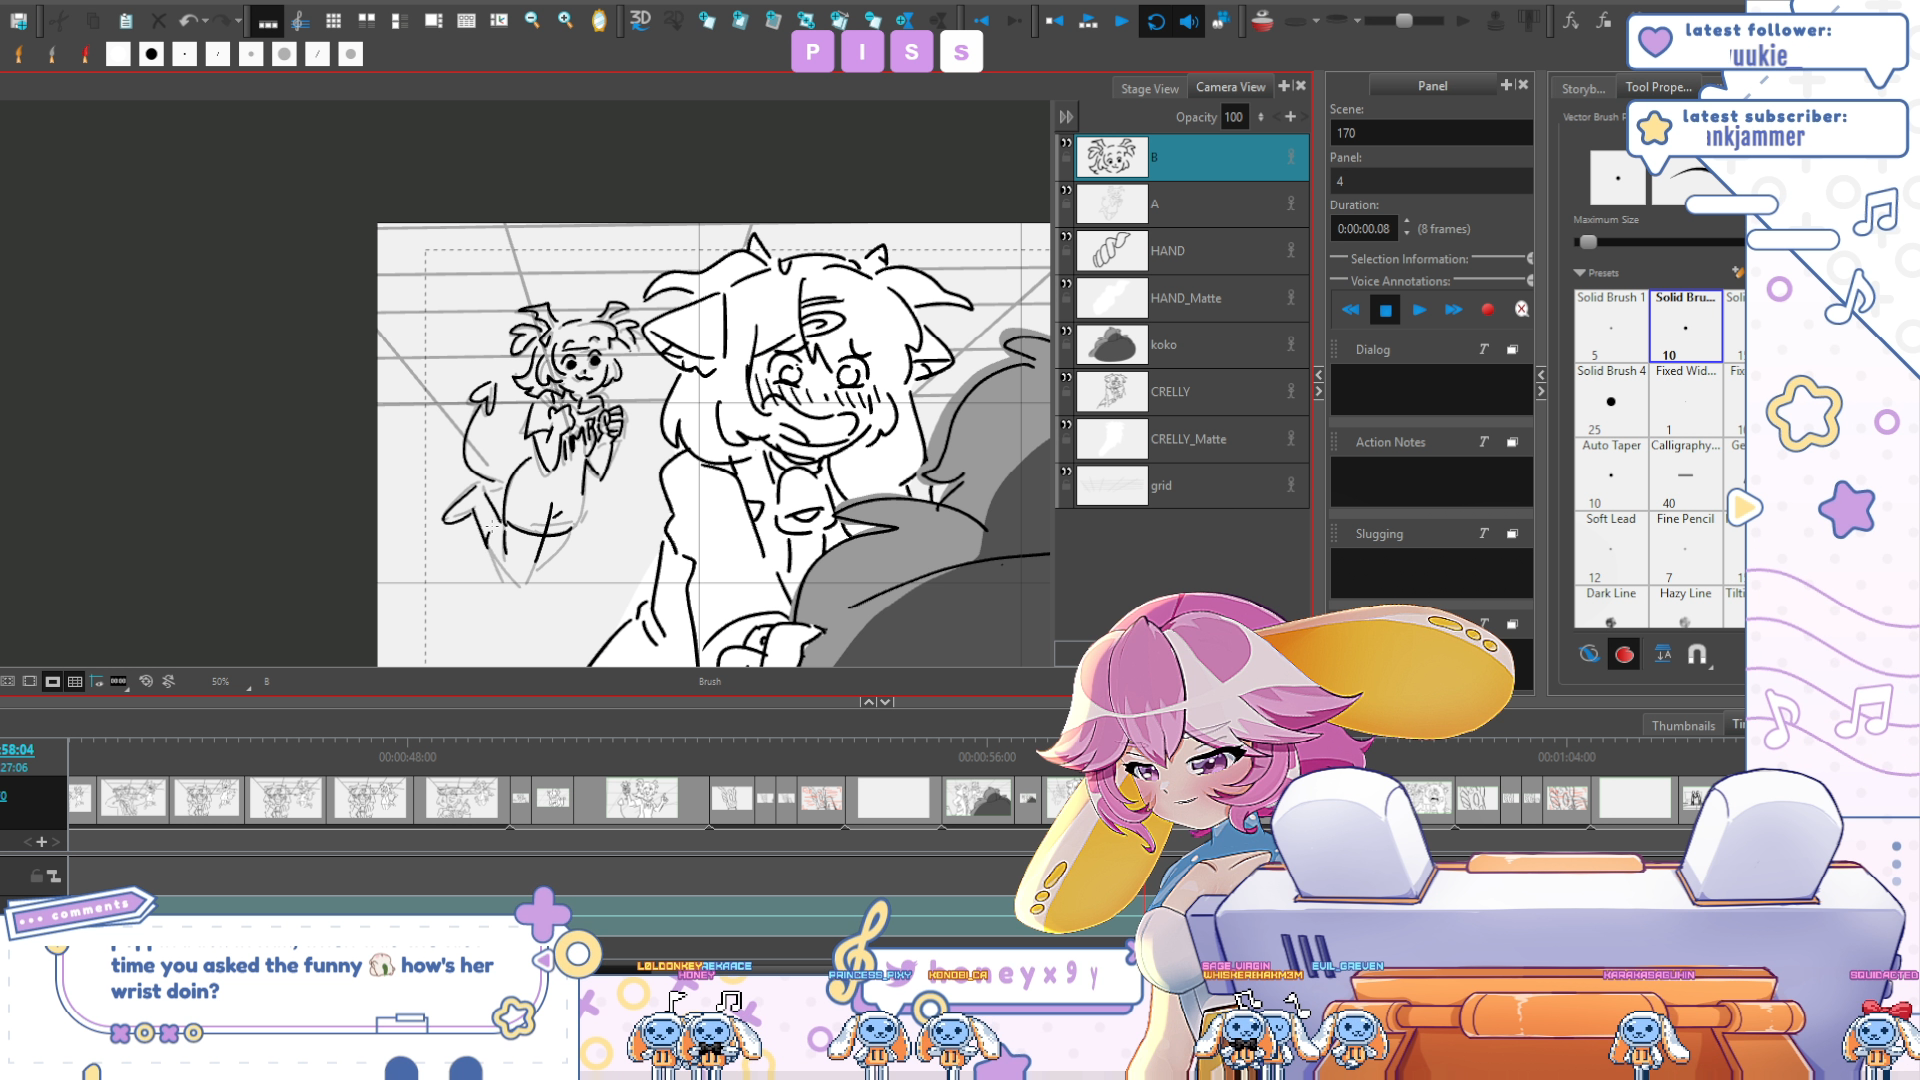
Task: Select the red brush color icon
Action: click(85, 54)
